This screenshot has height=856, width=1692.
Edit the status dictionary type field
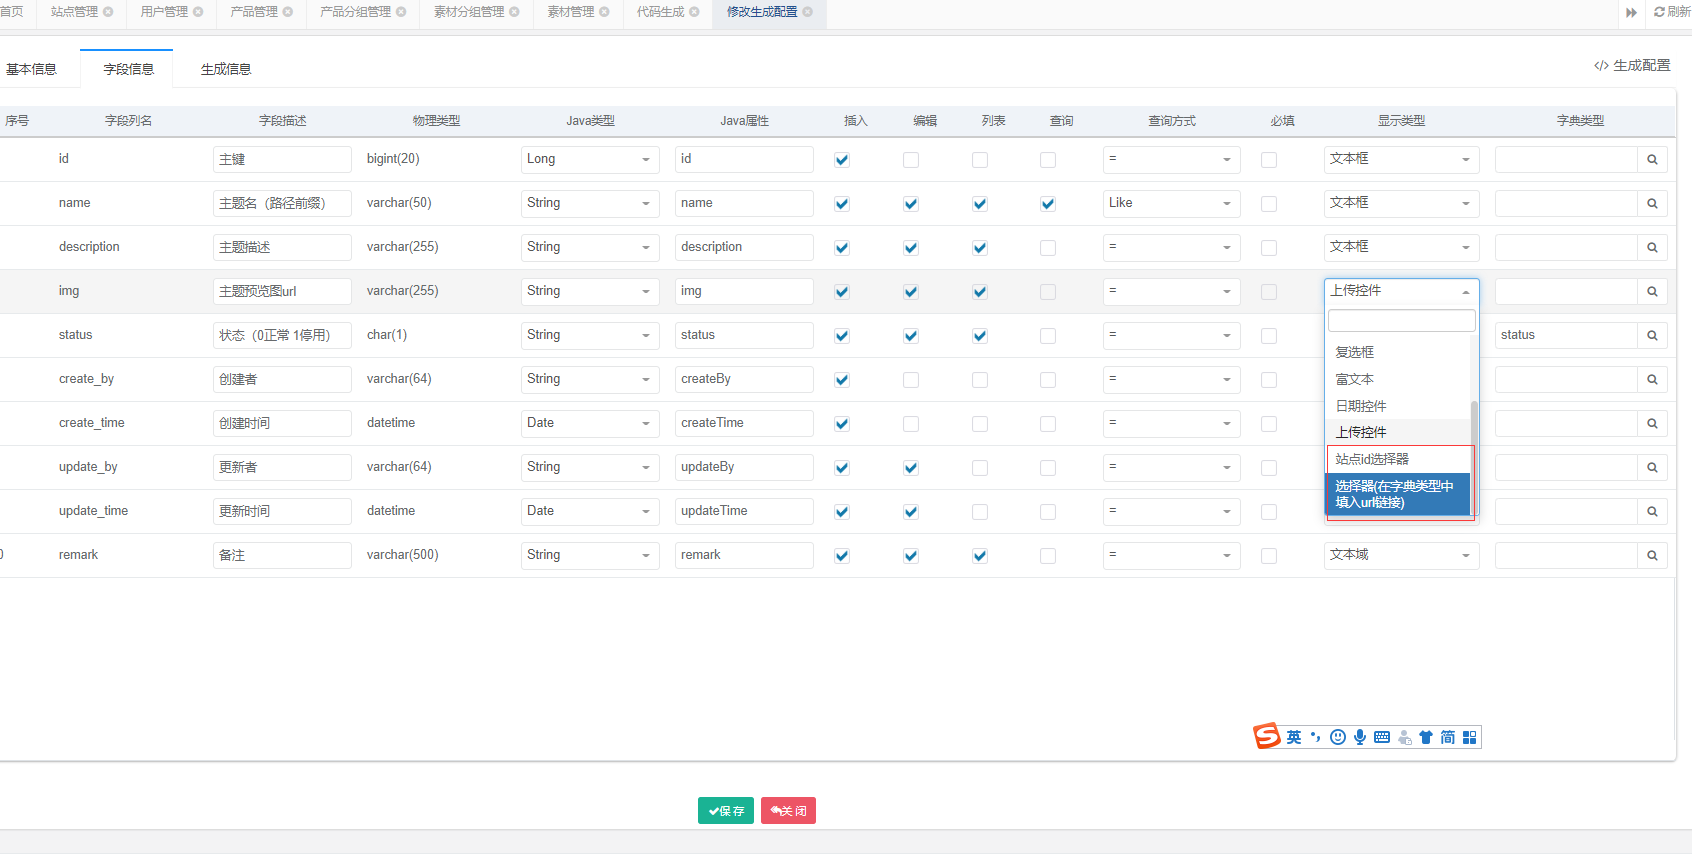[x=1566, y=336]
